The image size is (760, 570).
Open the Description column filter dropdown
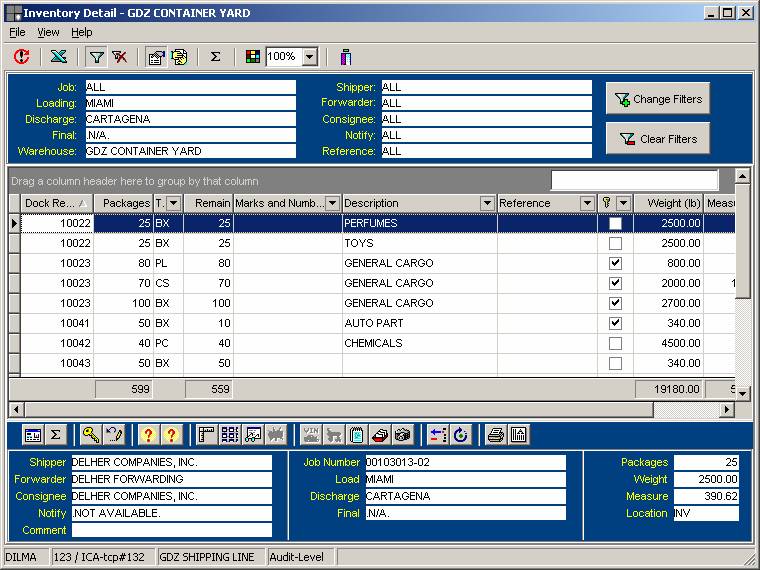[x=487, y=203]
